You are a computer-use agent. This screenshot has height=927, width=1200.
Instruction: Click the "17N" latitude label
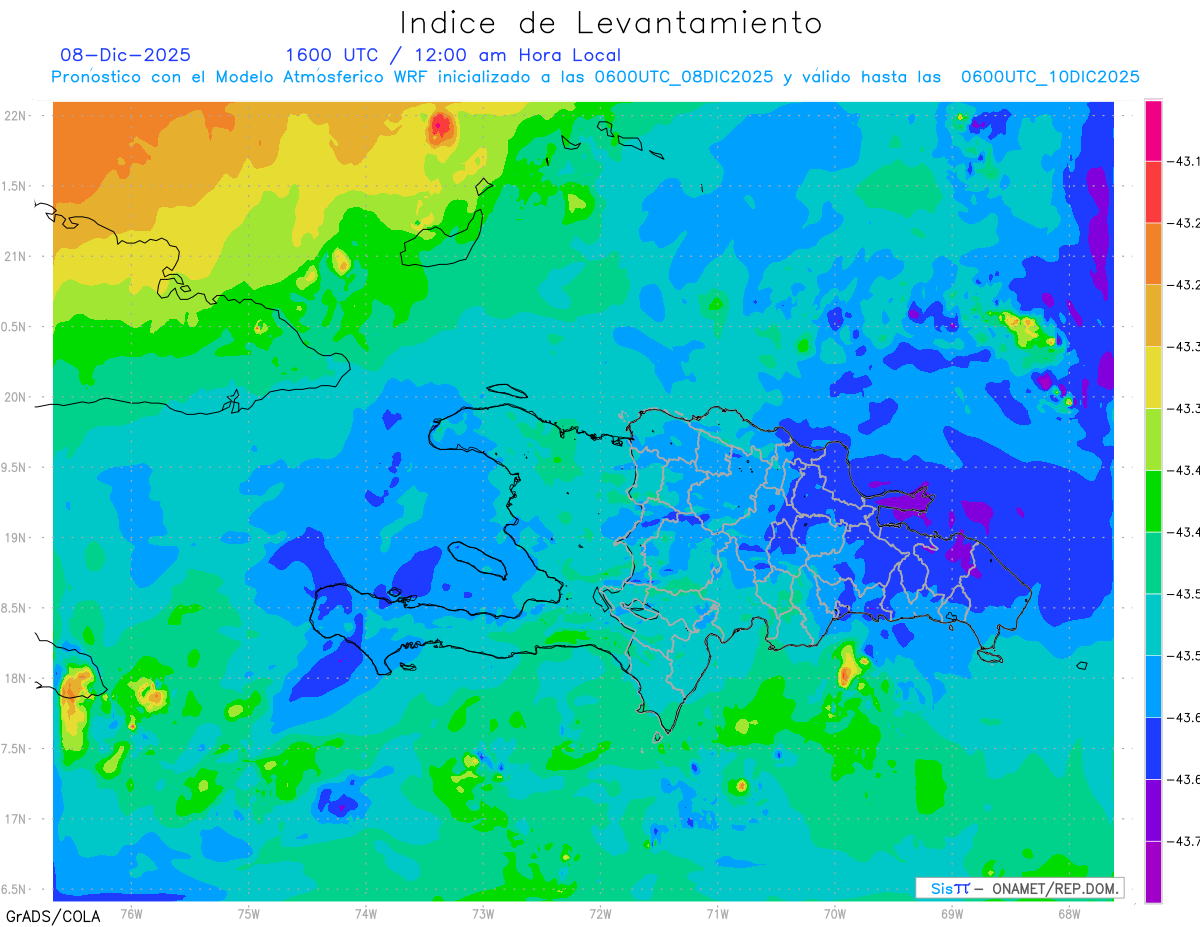[x=17, y=819]
